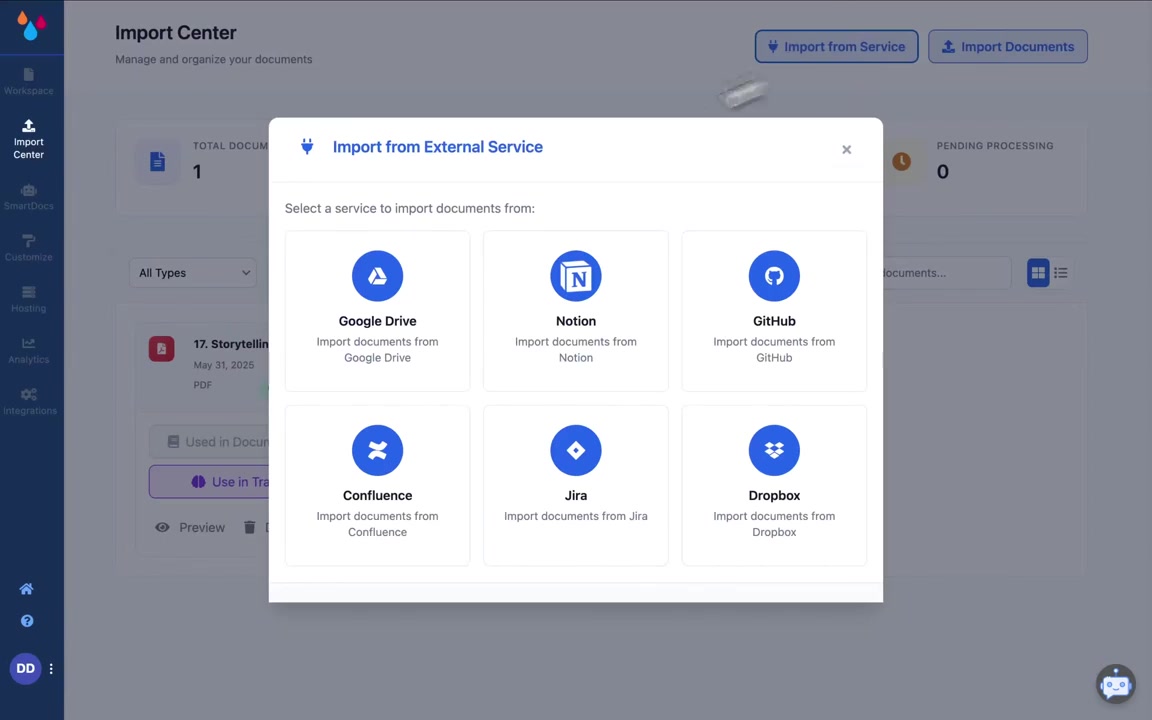Open Import Center in the sidebar
Image resolution: width=1152 pixels, height=720 pixels.
pyautogui.click(x=29, y=140)
